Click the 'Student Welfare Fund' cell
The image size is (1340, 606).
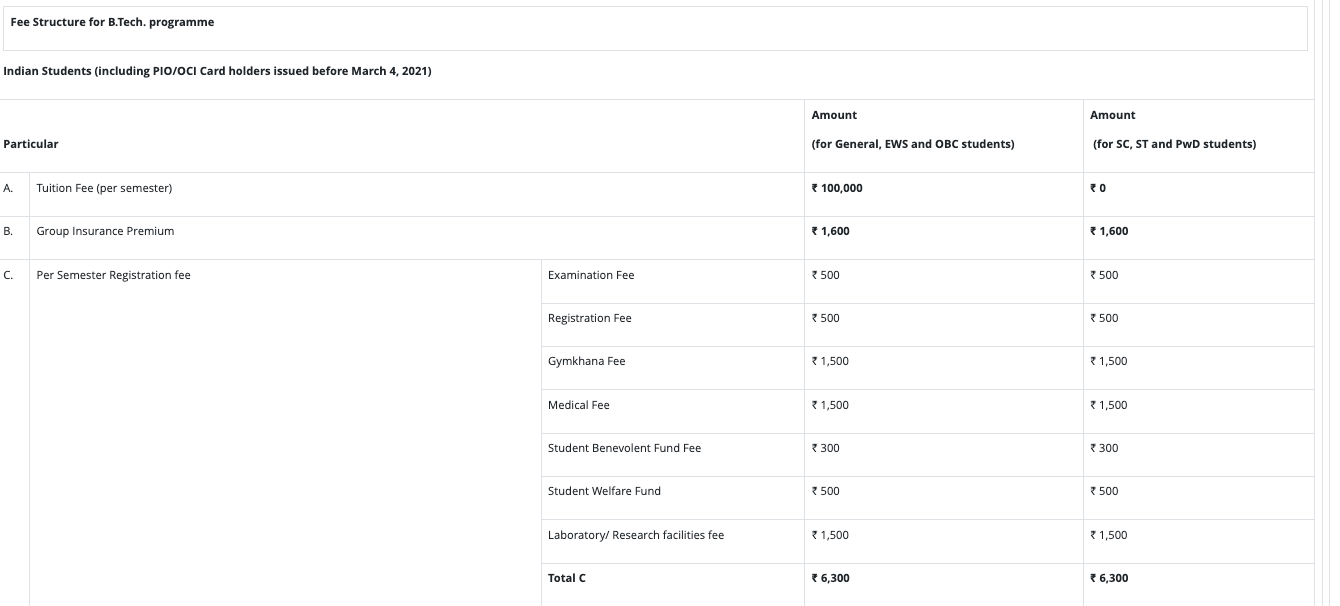pos(605,490)
